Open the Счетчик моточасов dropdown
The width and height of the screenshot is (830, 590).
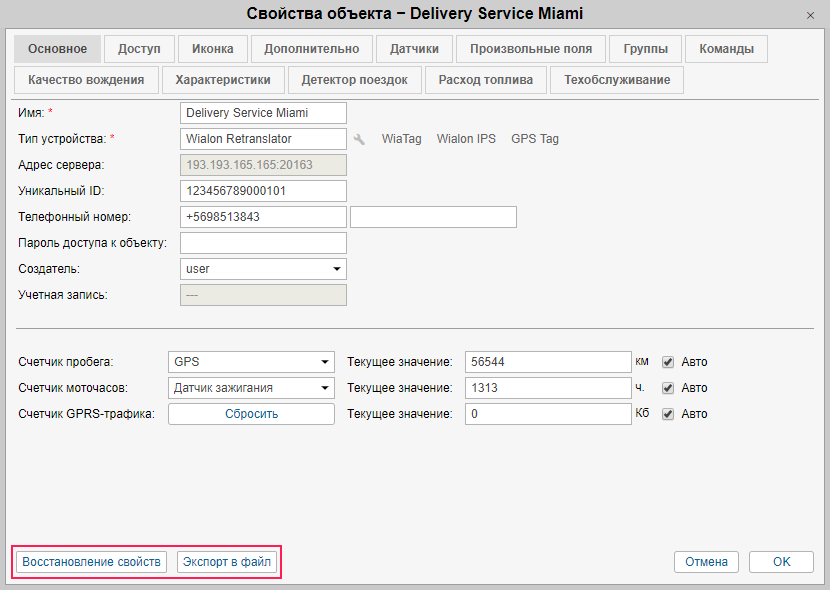[325, 388]
